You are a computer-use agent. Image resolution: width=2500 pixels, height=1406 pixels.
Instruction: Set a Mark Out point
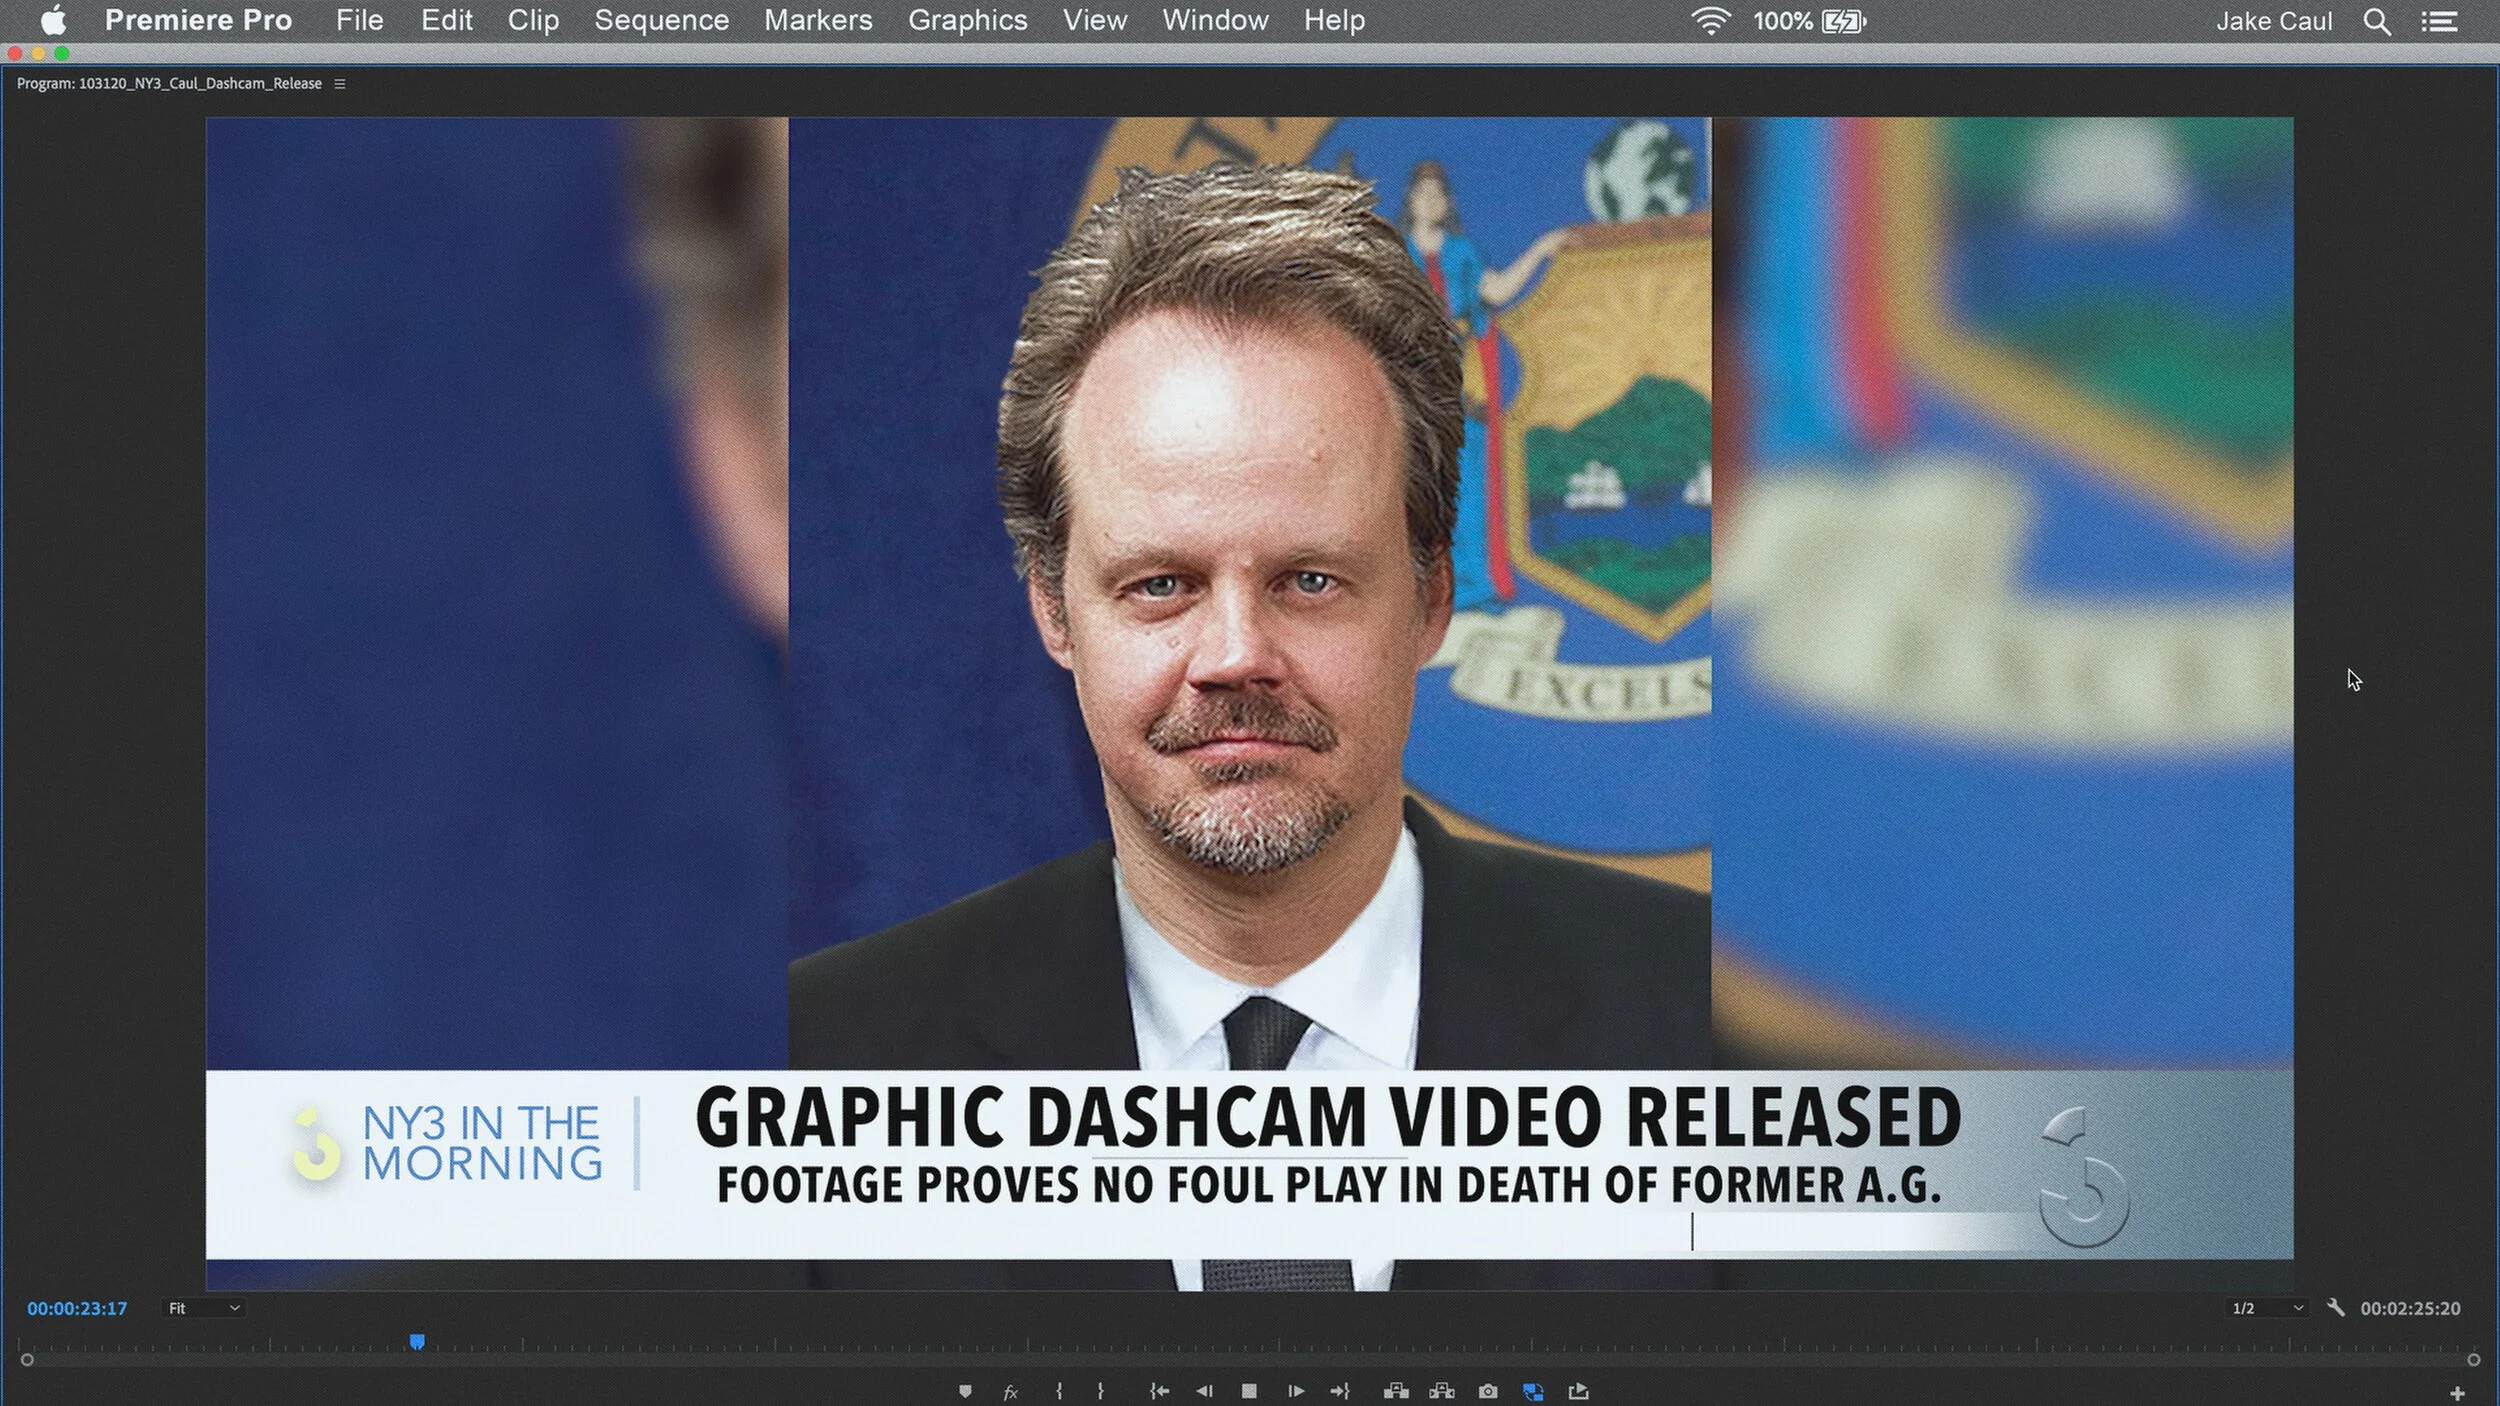point(1101,1391)
